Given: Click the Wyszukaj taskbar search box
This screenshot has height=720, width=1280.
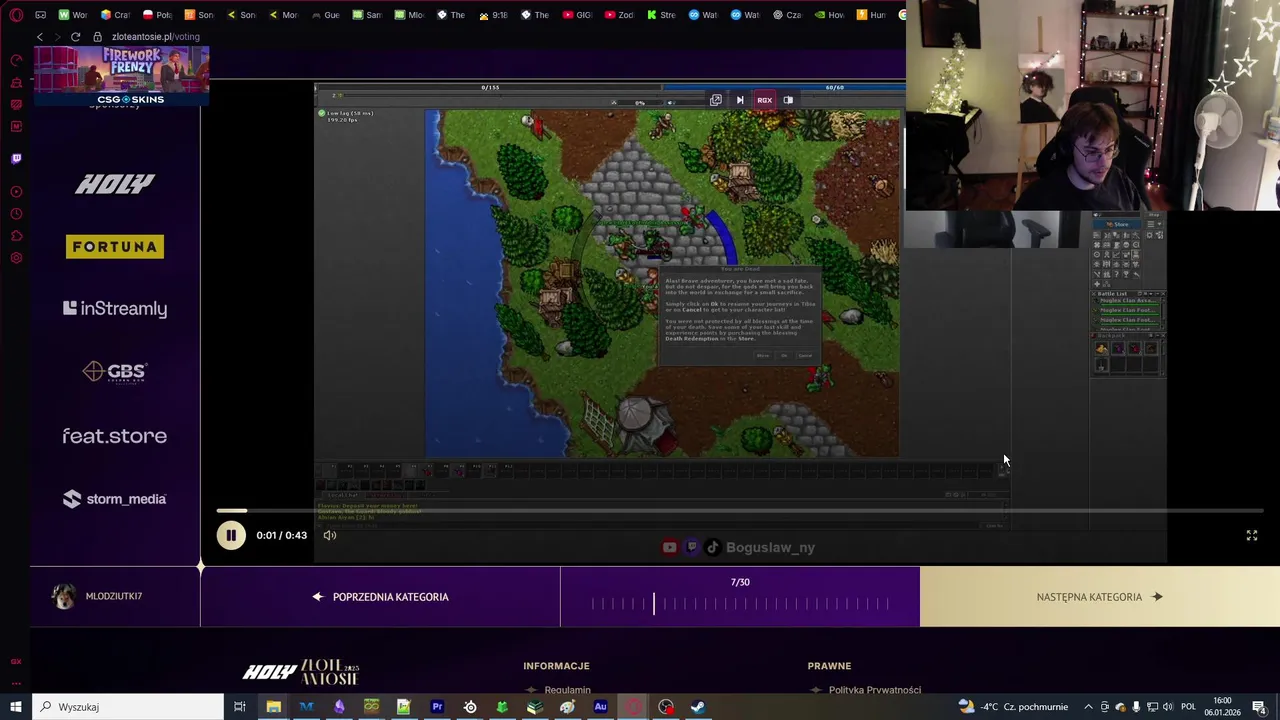Looking at the screenshot, I should pyautogui.click(x=128, y=707).
